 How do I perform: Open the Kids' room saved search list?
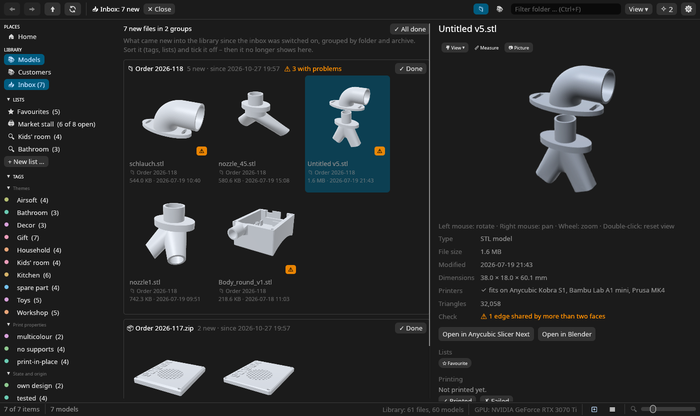coord(35,137)
